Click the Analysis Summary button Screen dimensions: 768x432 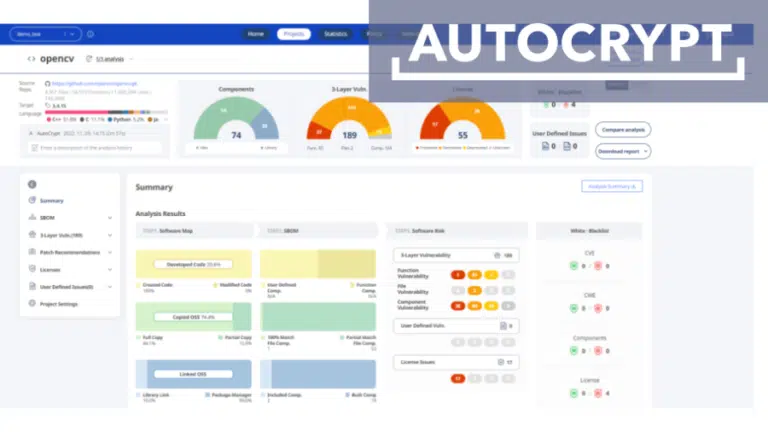tap(611, 186)
